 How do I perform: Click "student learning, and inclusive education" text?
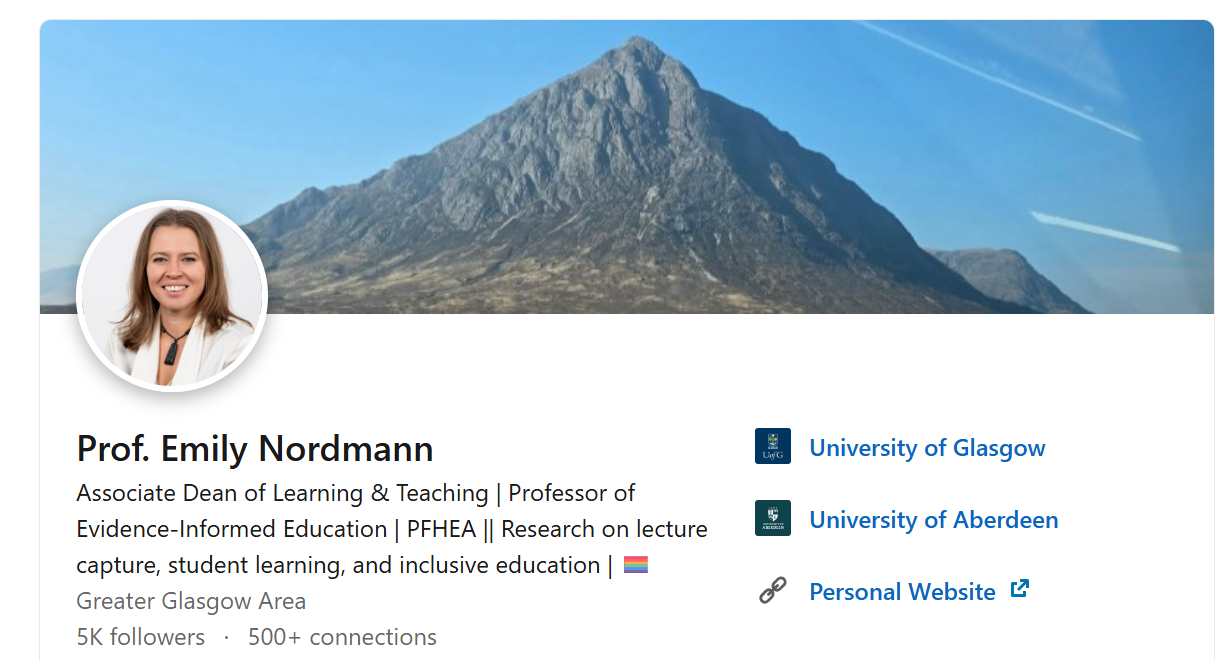pyautogui.click(x=384, y=565)
